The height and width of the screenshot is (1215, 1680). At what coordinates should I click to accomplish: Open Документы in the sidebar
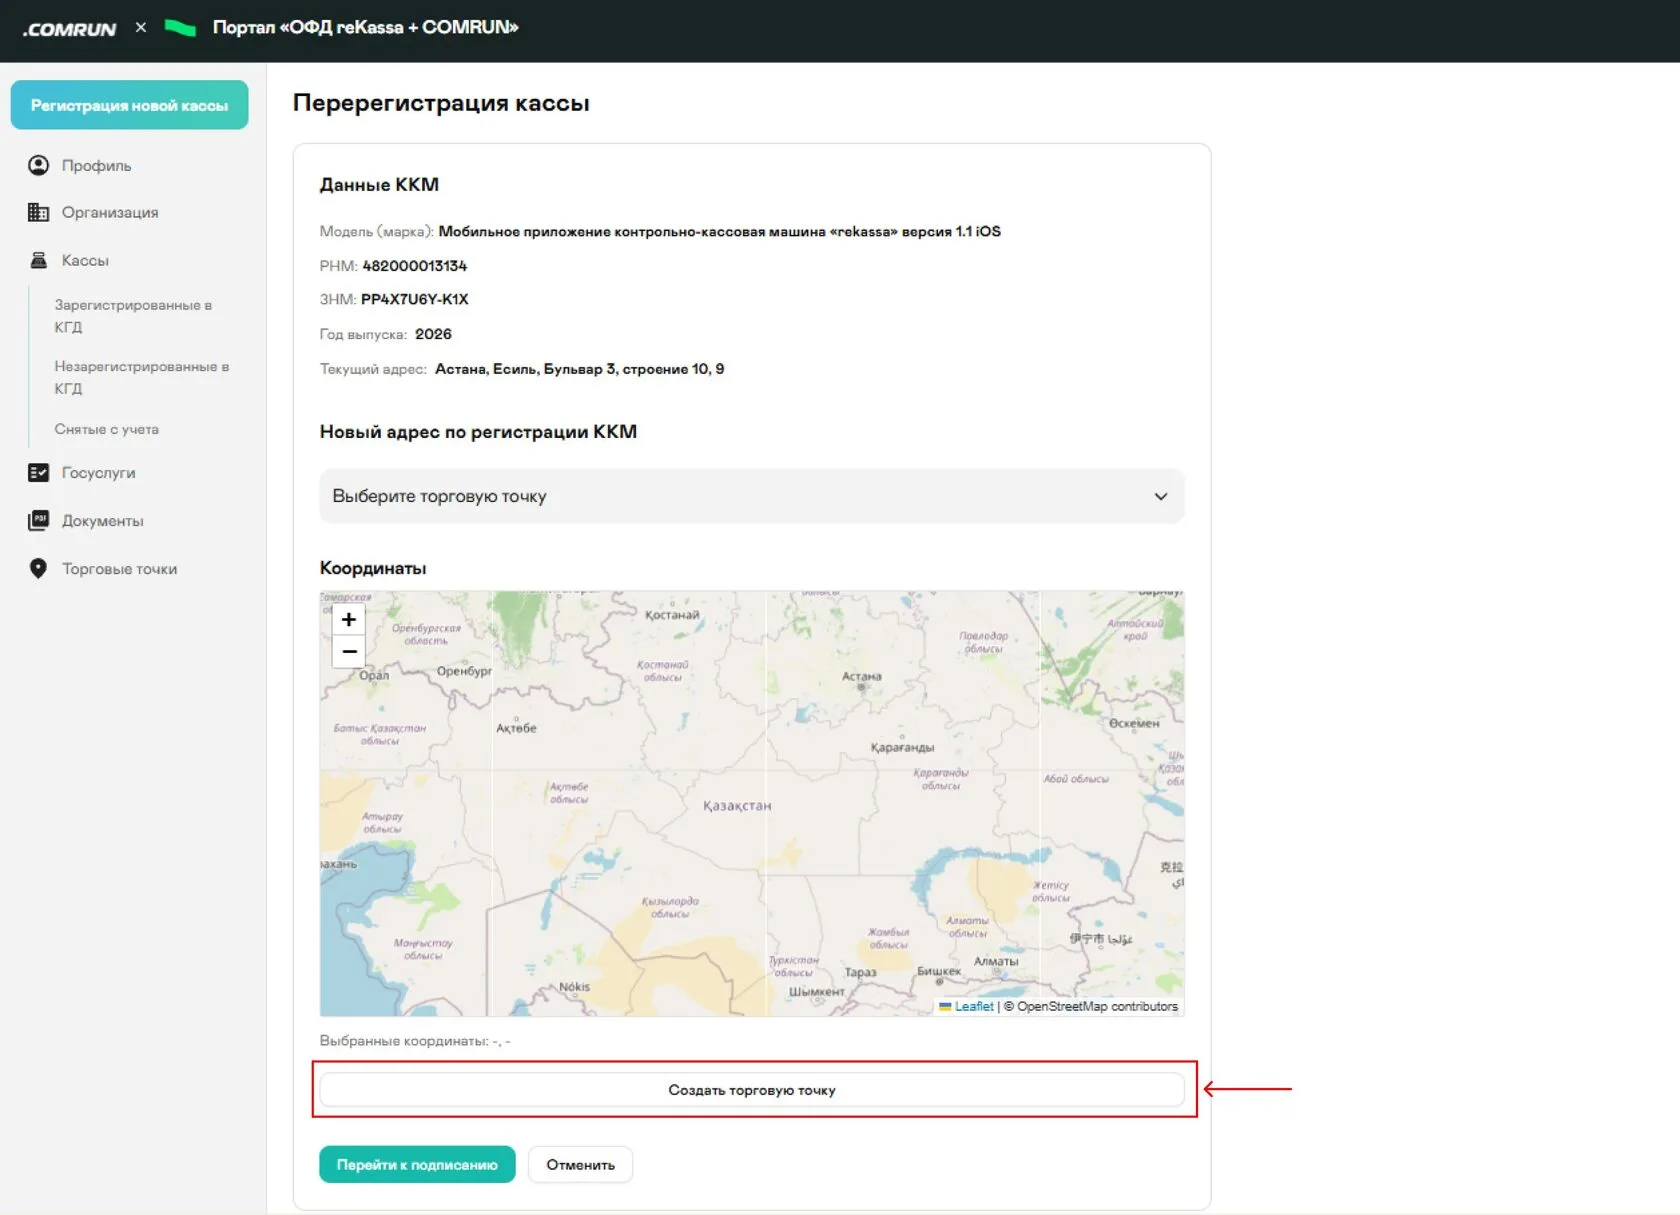click(x=102, y=520)
